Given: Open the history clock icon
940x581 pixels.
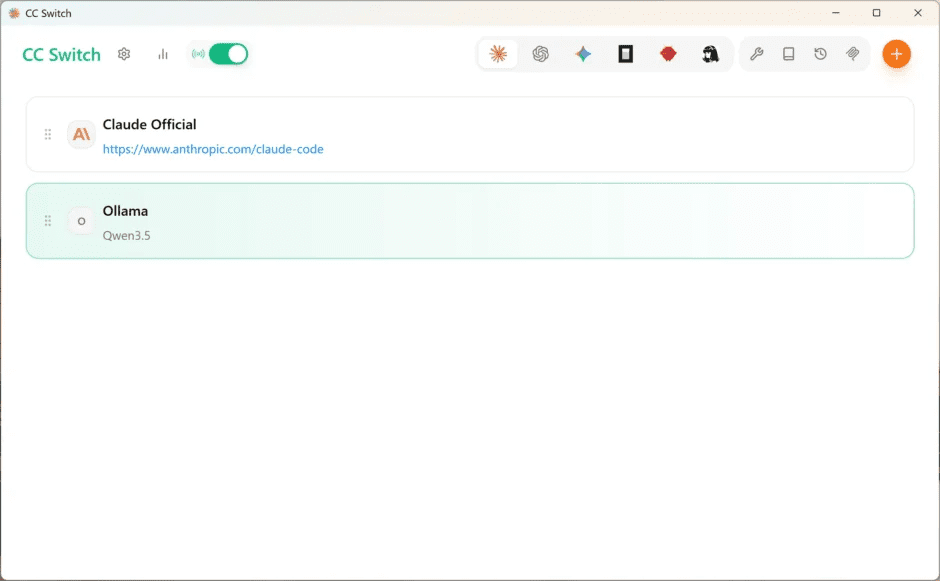Looking at the screenshot, I should click(821, 54).
